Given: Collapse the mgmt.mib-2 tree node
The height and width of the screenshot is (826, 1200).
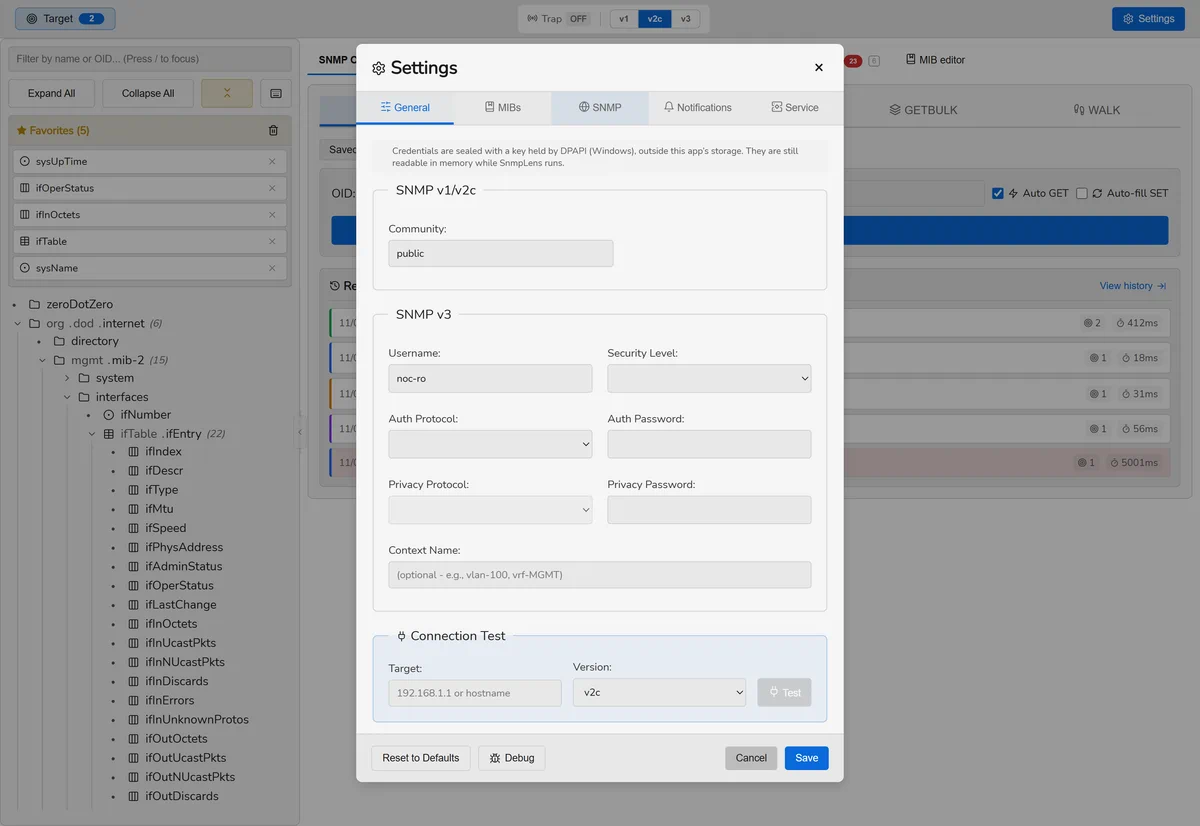Looking at the screenshot, I should (42, 360).
